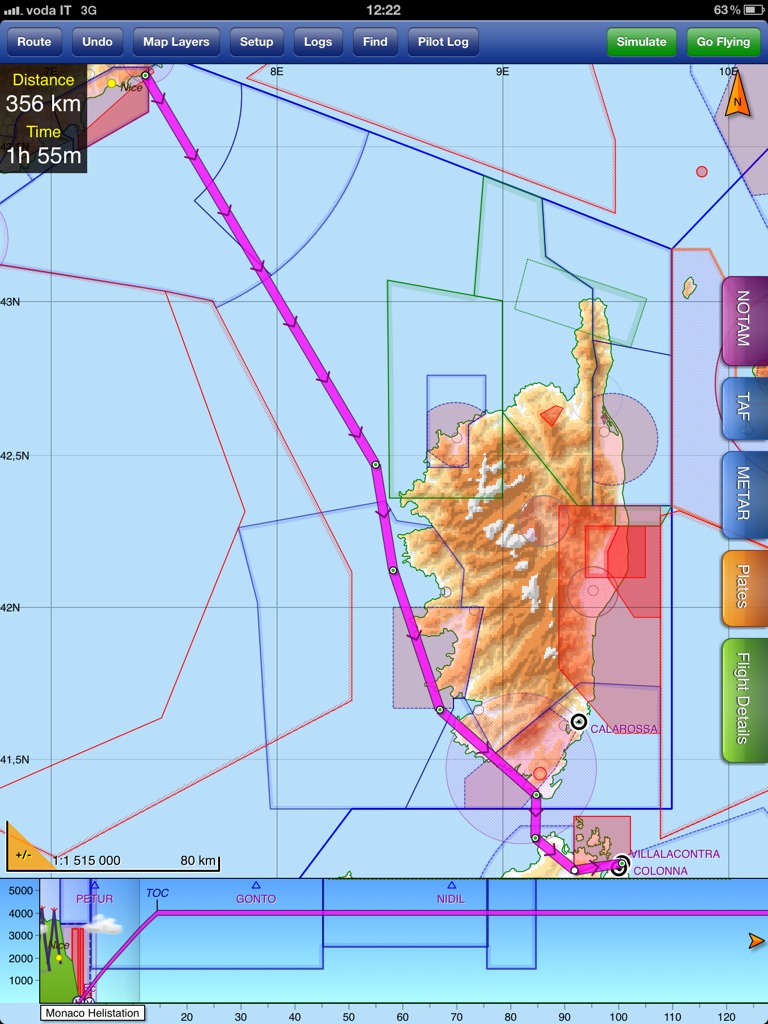Click the Undo button
The height and width of the screenshot is (1024, 768).
click(97, 42)
